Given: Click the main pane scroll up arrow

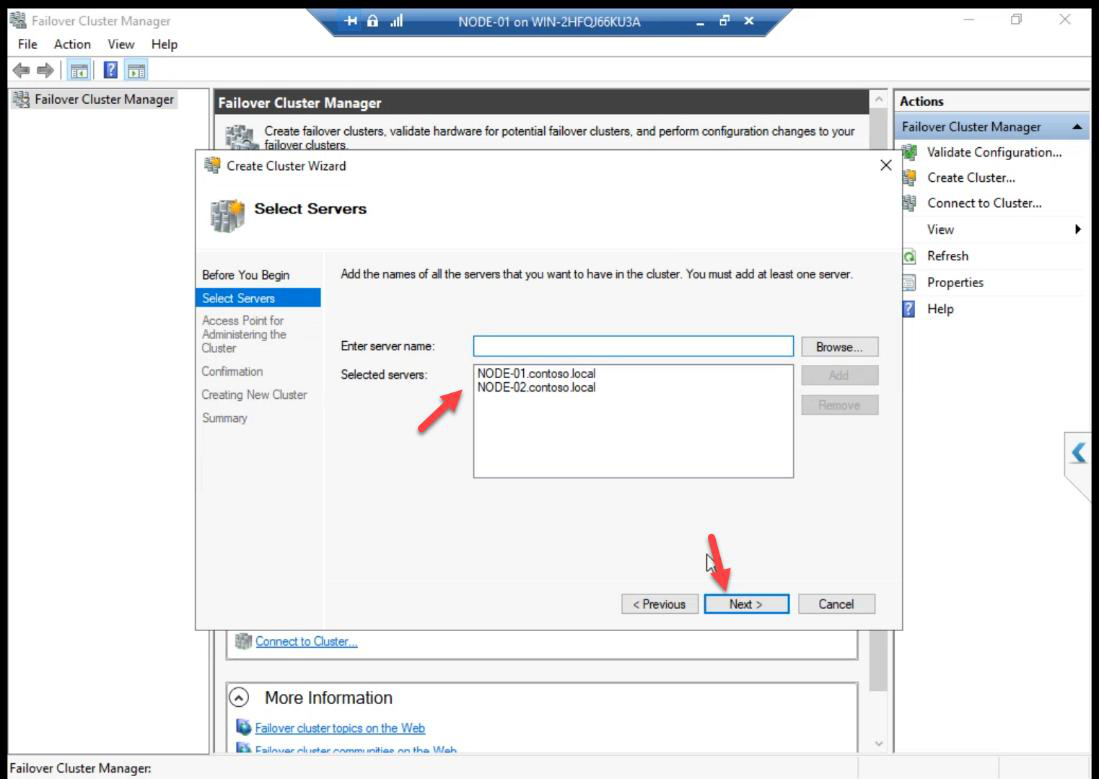Looking at the screenshot, I should click(878, 100).
